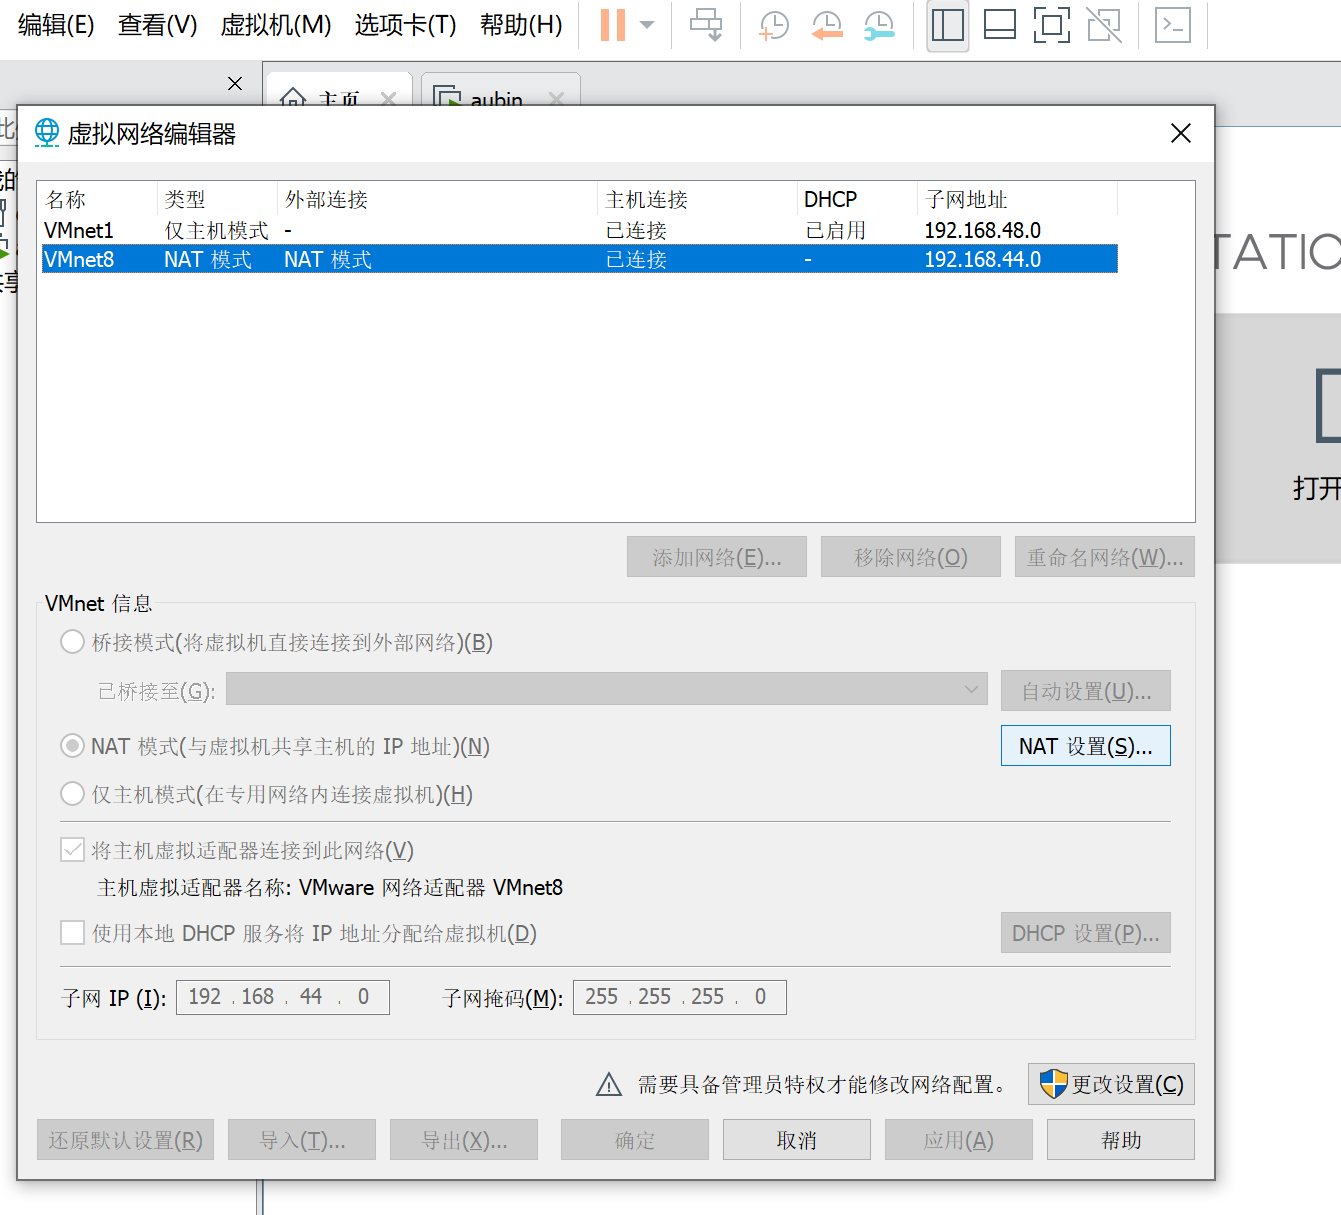Toggle the thumbnail bar view icon
Image resolution: width=1341 pixels, height=1215 pixels.
click(x=1000, y=25)
